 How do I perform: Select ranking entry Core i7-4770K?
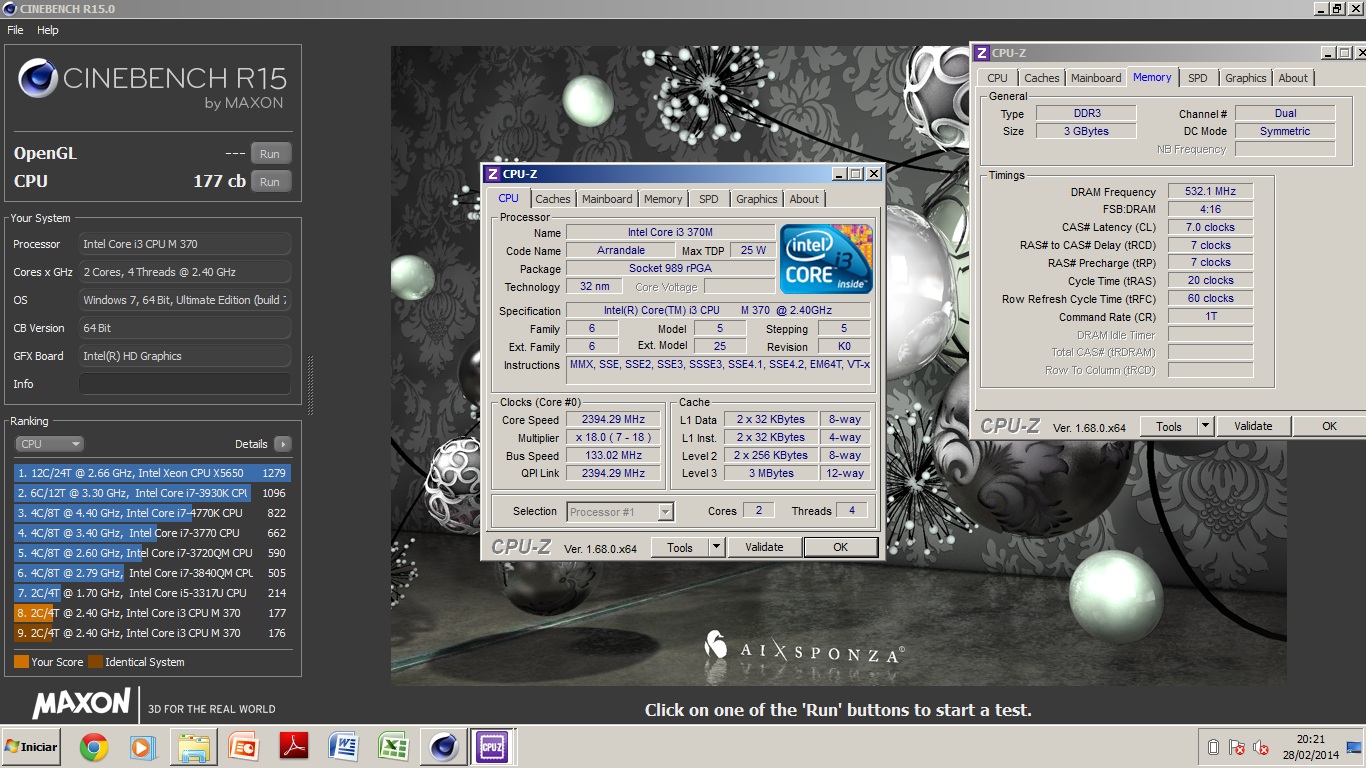pos(152,513)
